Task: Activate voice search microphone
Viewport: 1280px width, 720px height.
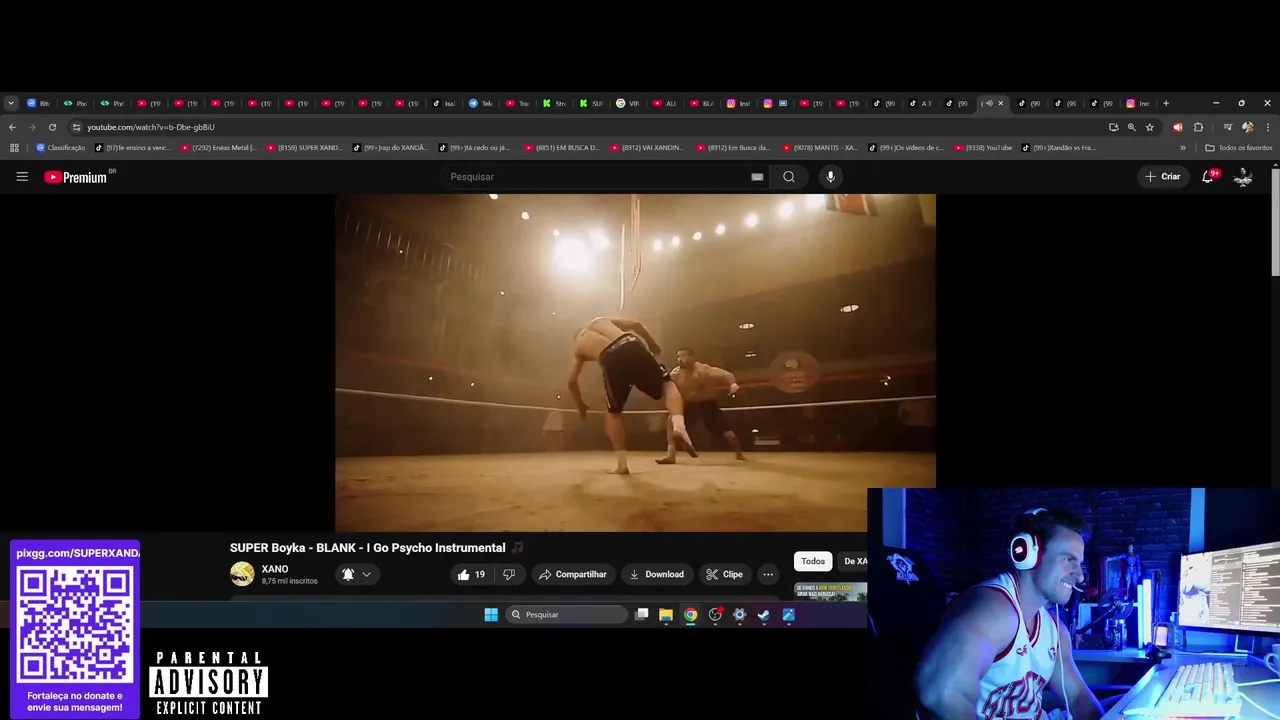Action: (830, 177)
